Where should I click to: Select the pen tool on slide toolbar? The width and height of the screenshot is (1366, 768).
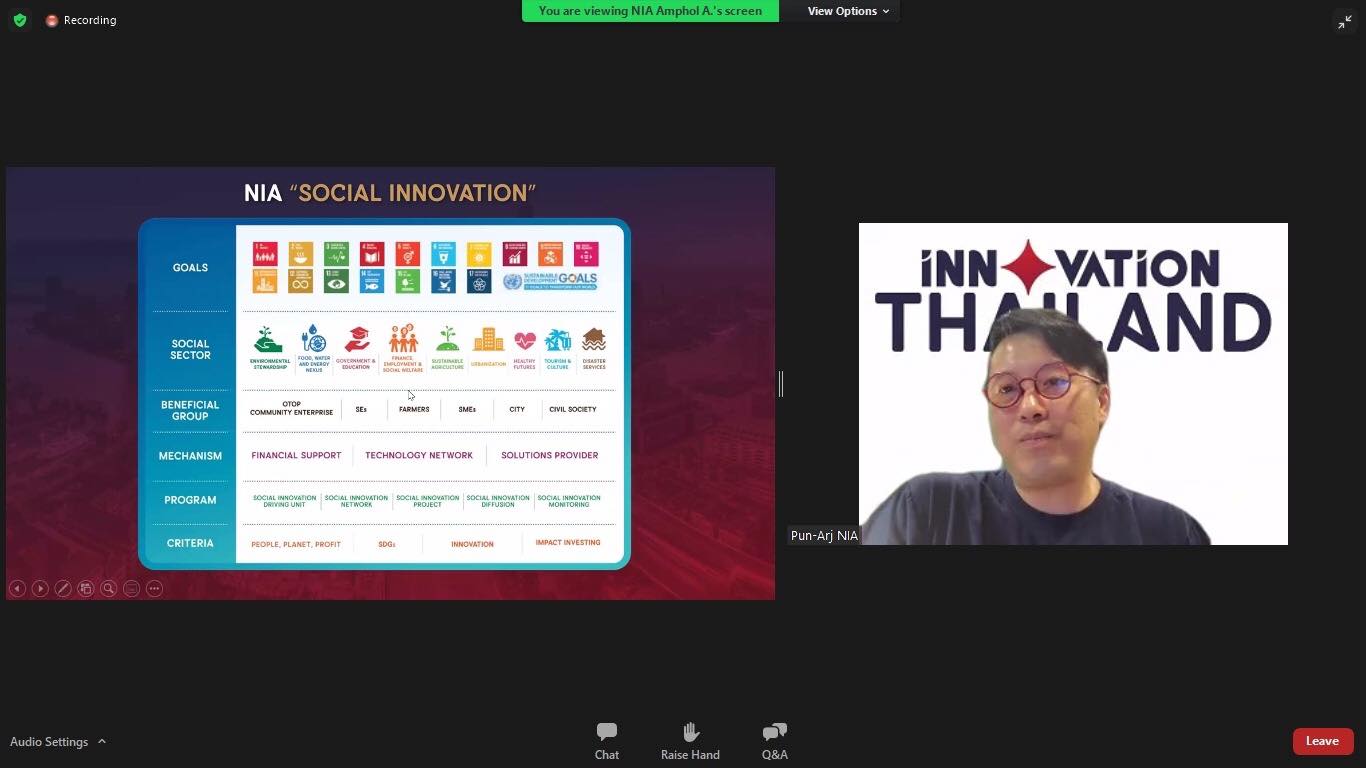(63, 589)
